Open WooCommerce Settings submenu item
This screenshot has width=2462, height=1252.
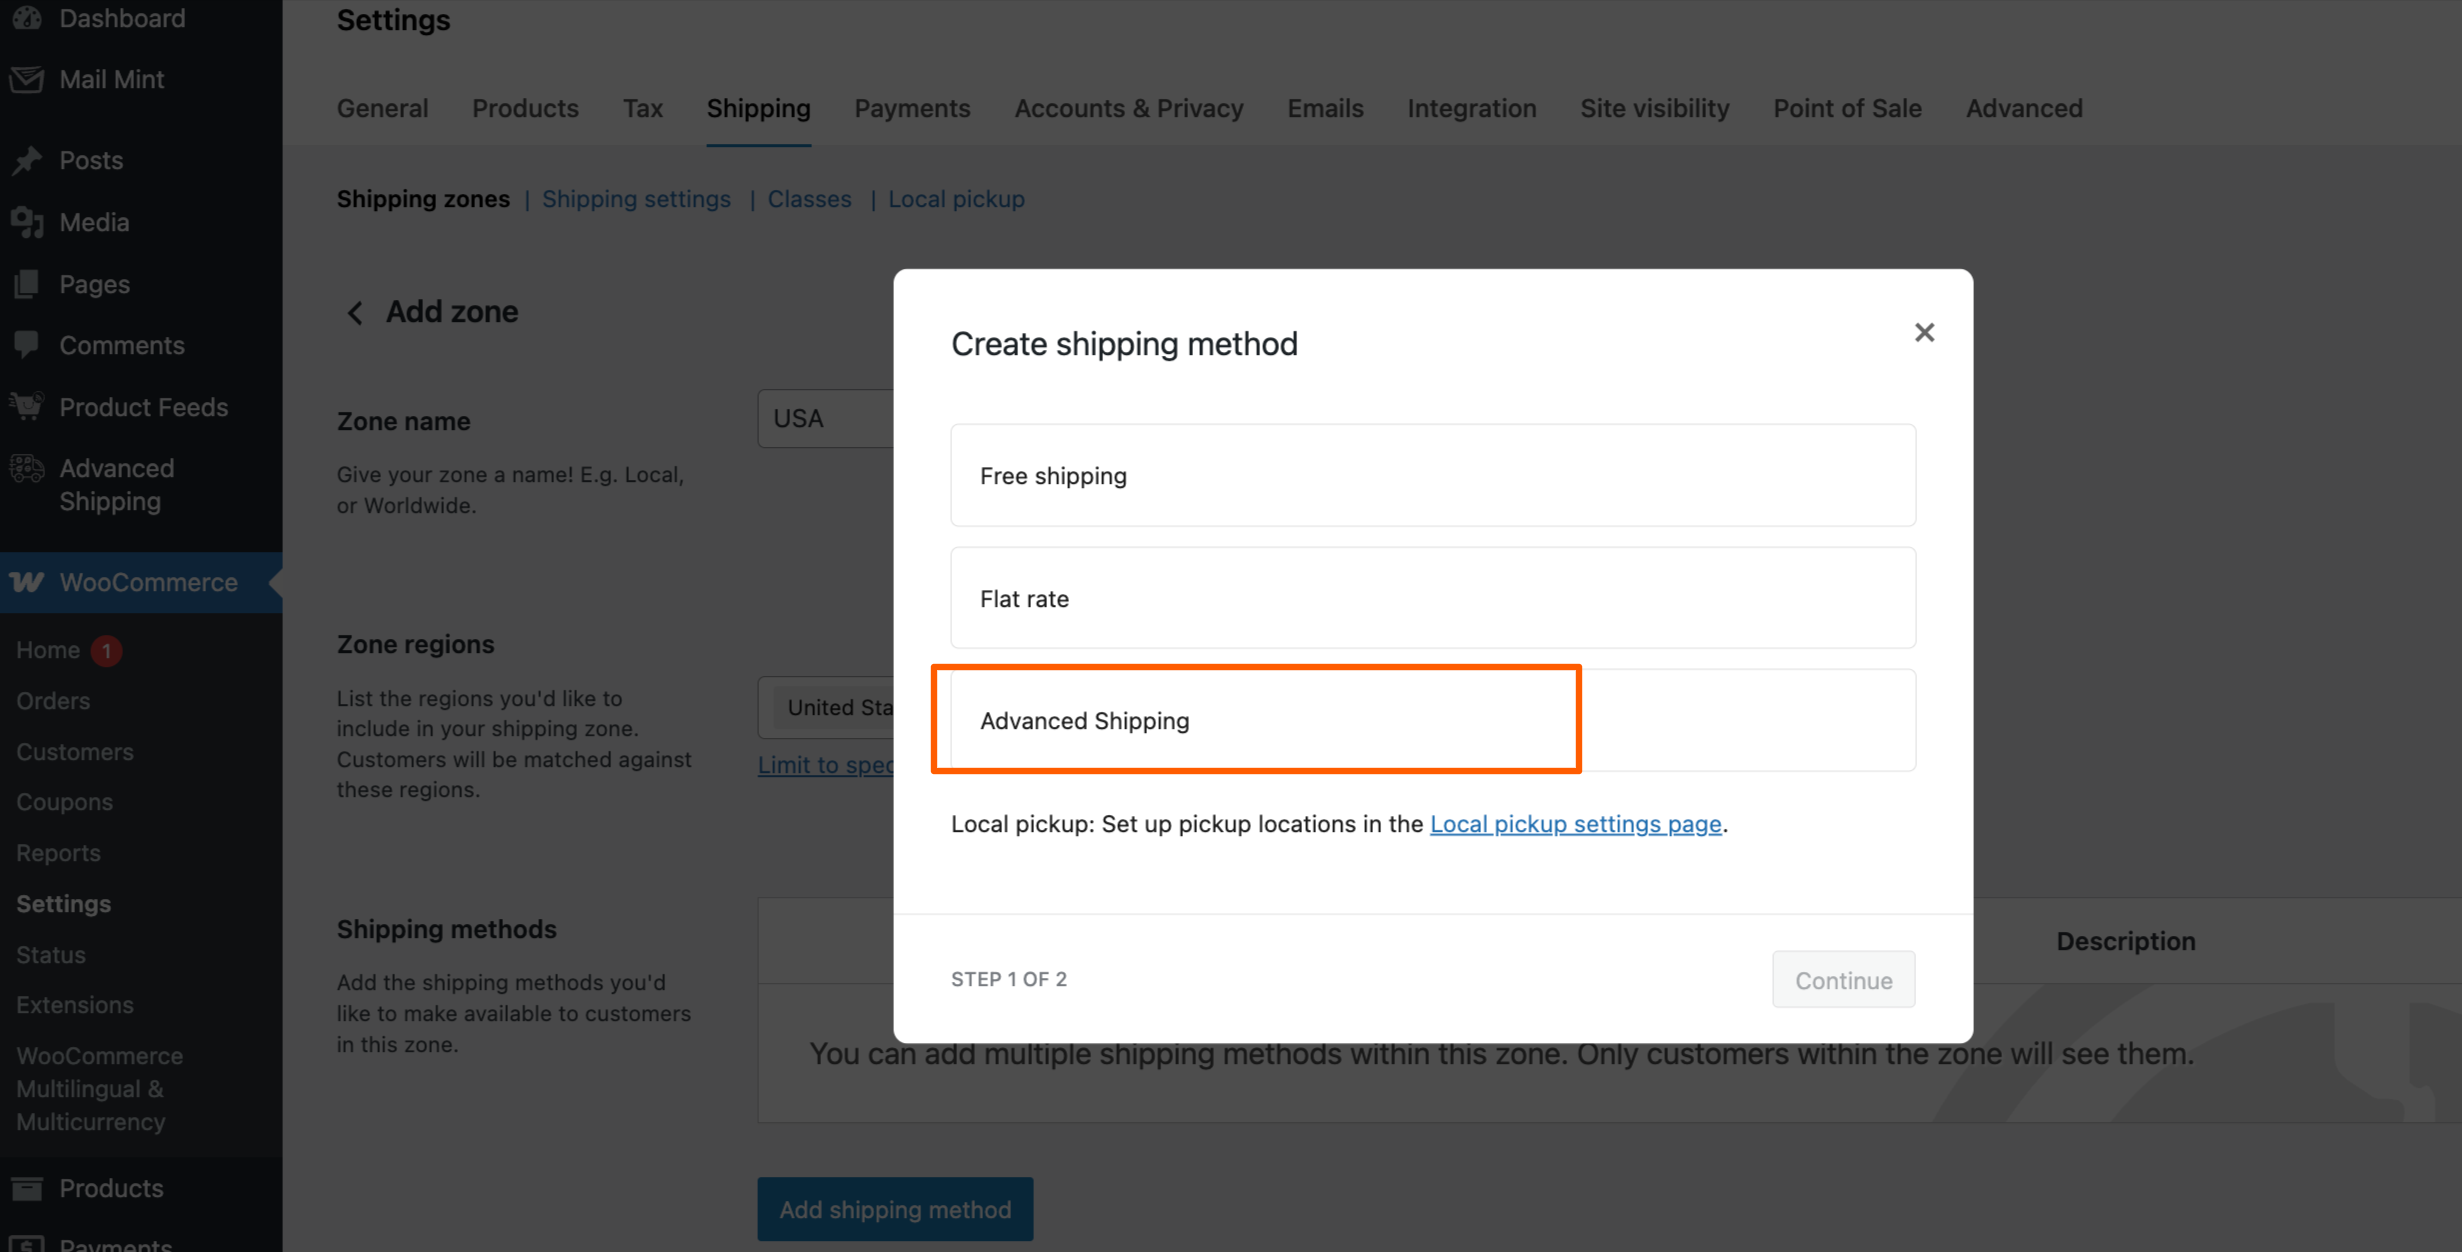(63, 904)
